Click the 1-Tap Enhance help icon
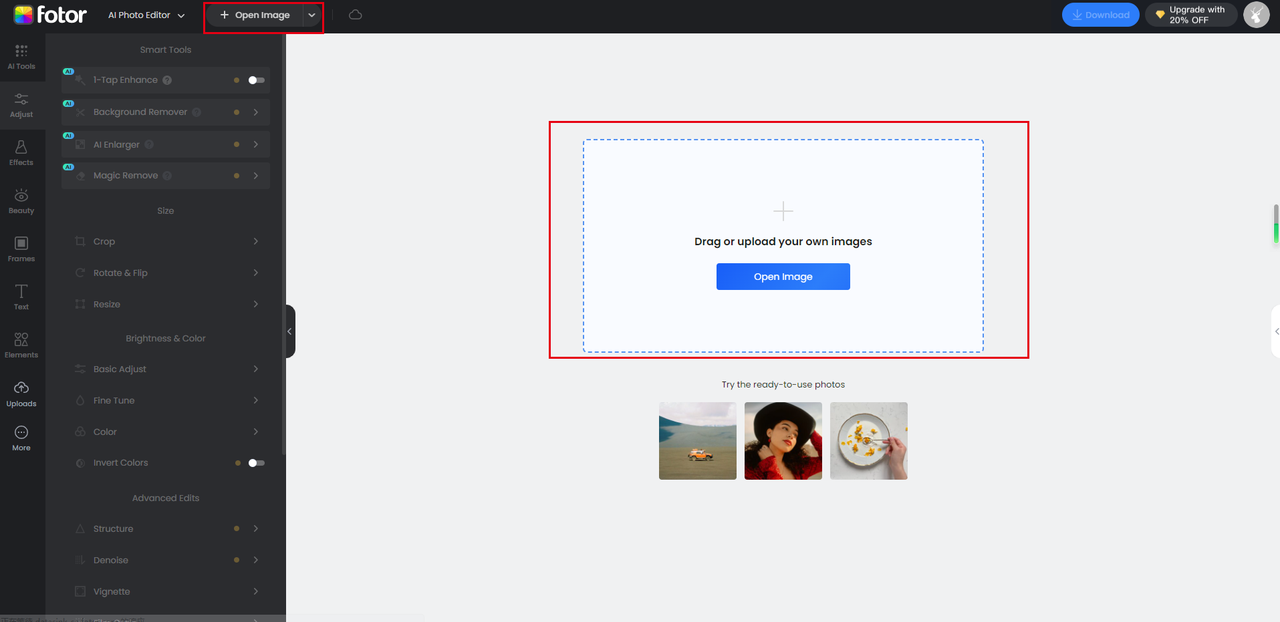 pyautogui.click(x=167, y=80)
